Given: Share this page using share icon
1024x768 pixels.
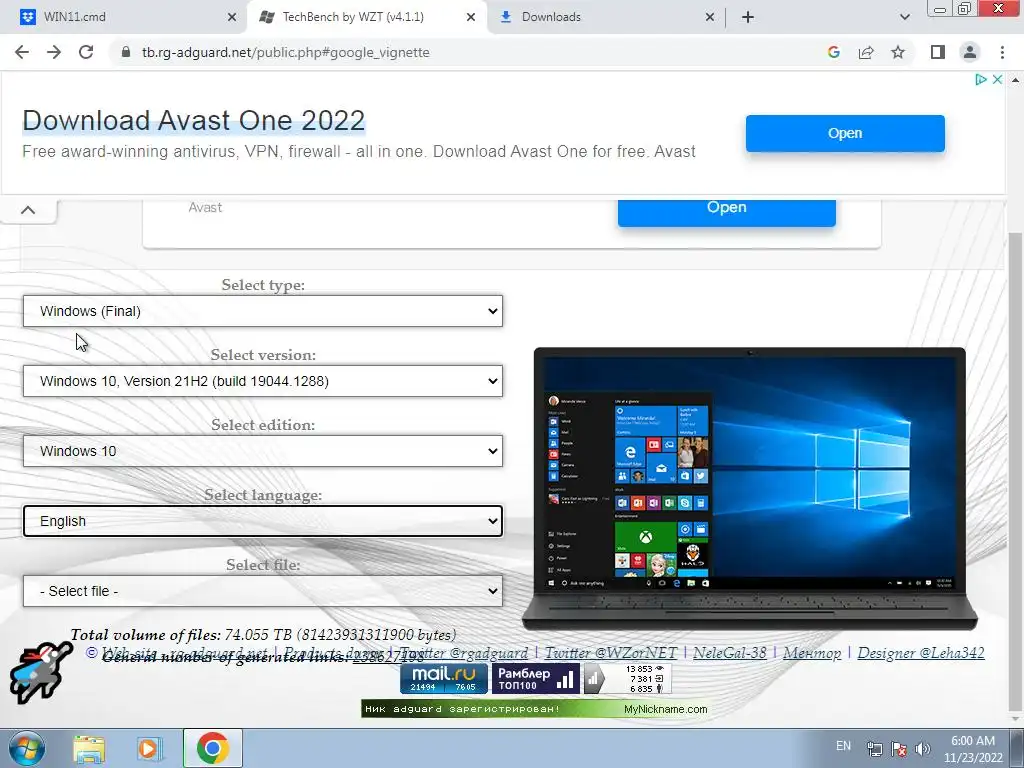Looking at the screenshot, I should tap(866, 52).
